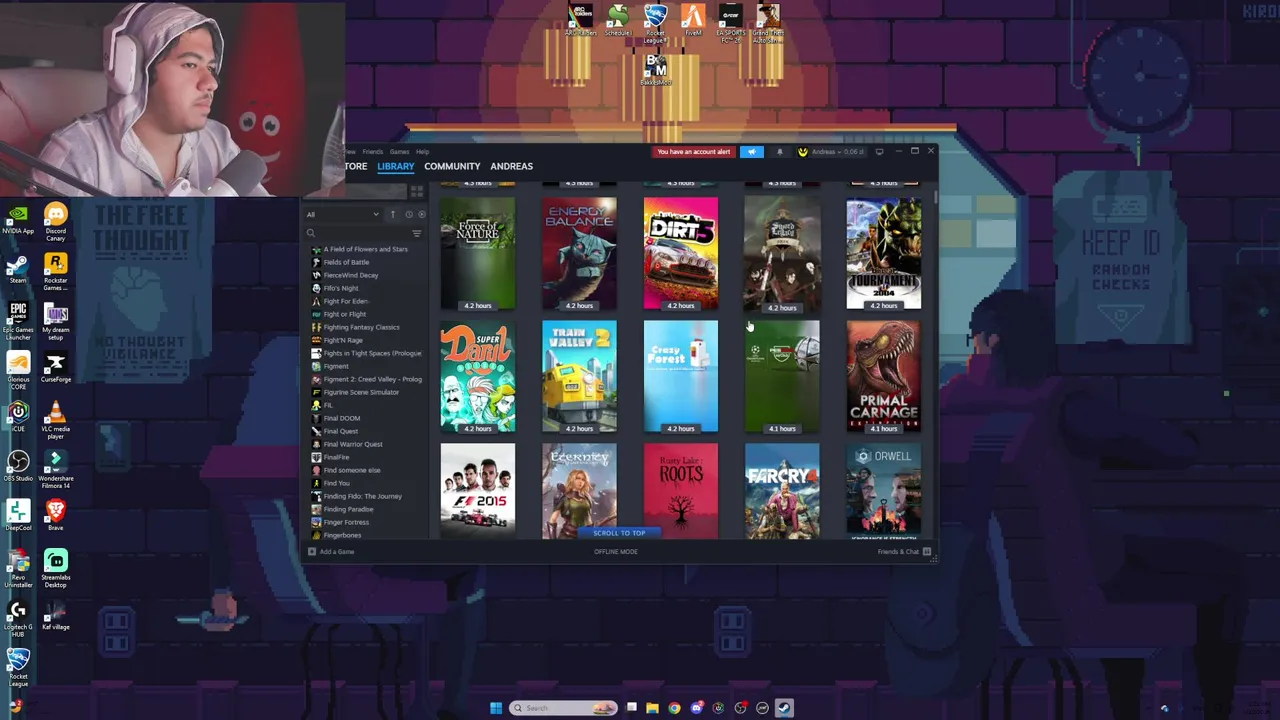Open Crazy Forest game cover
This screenshot has width=1280, height=720.
(681, 377)
